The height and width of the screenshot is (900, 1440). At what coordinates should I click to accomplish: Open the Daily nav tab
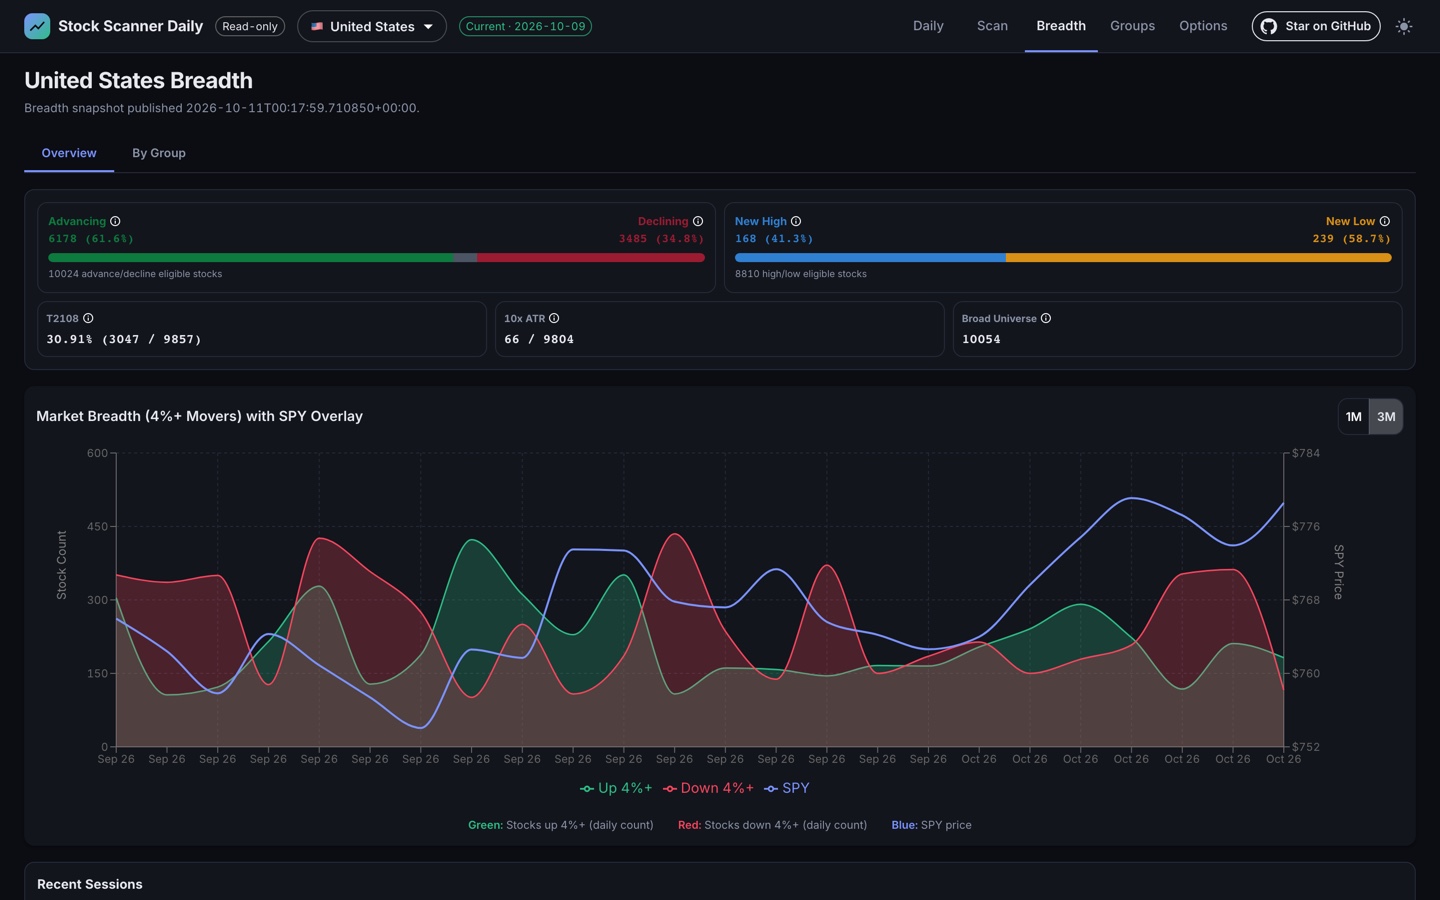point(928,26)
